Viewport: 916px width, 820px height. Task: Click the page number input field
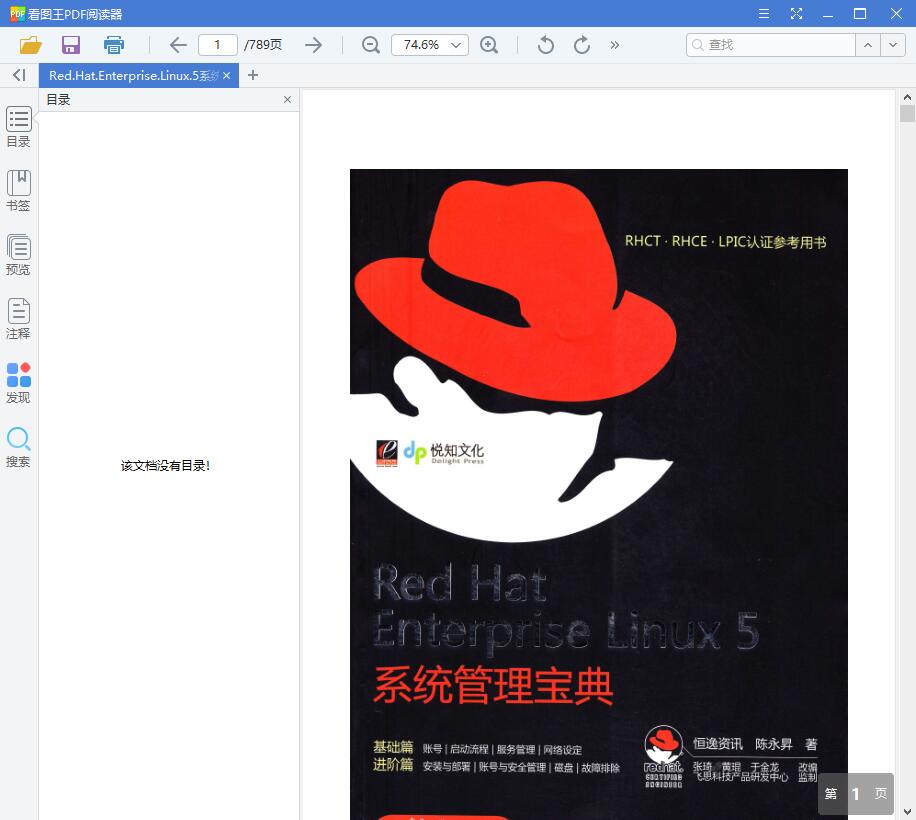pos(217,45)
